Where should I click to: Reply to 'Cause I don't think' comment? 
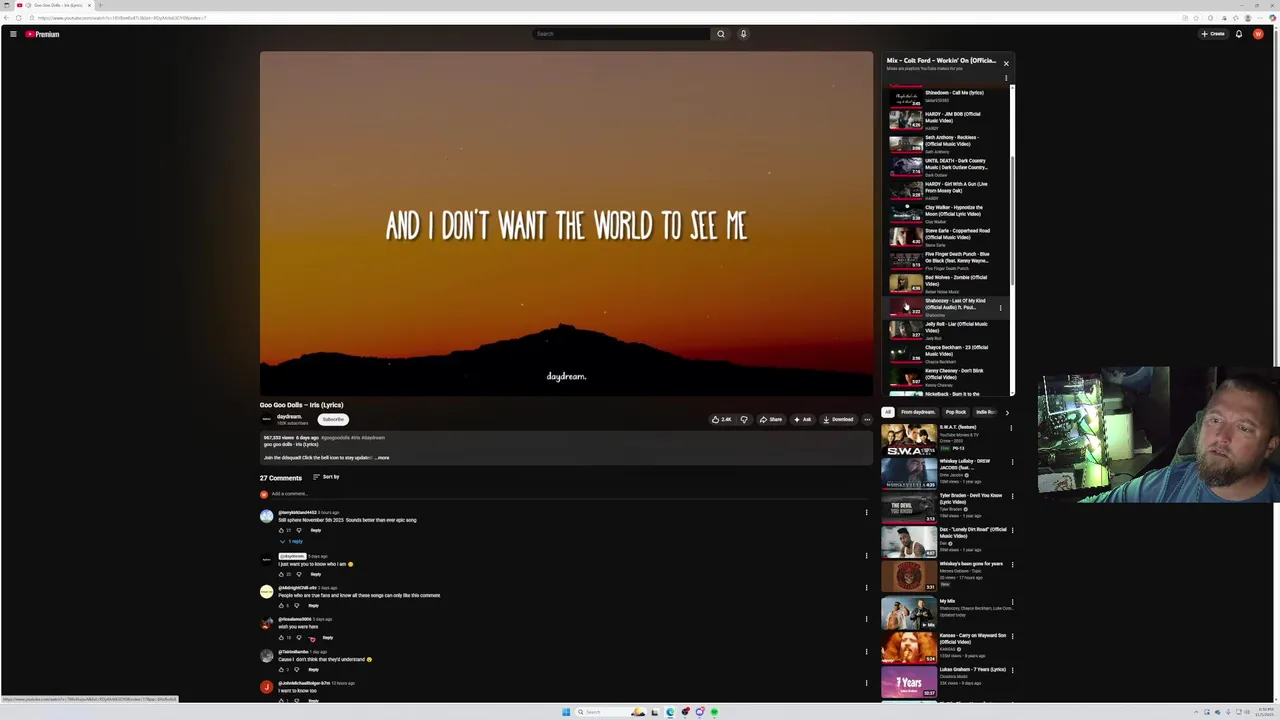coord(313,669)
